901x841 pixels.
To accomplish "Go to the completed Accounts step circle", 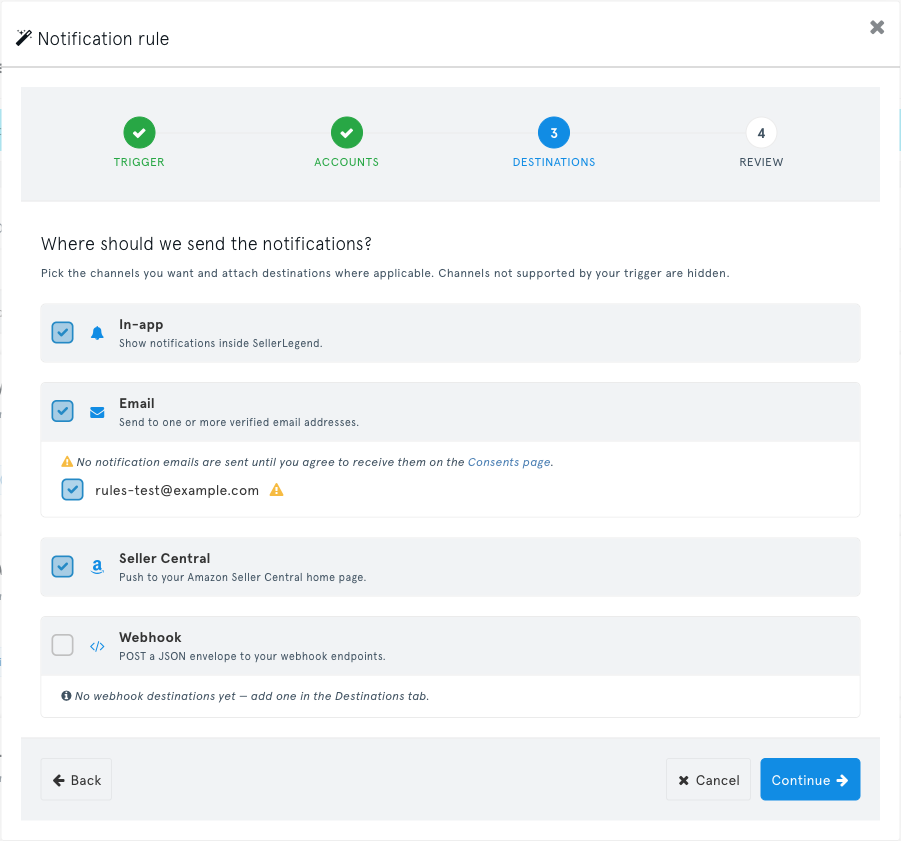I will (x=346, y=133).
